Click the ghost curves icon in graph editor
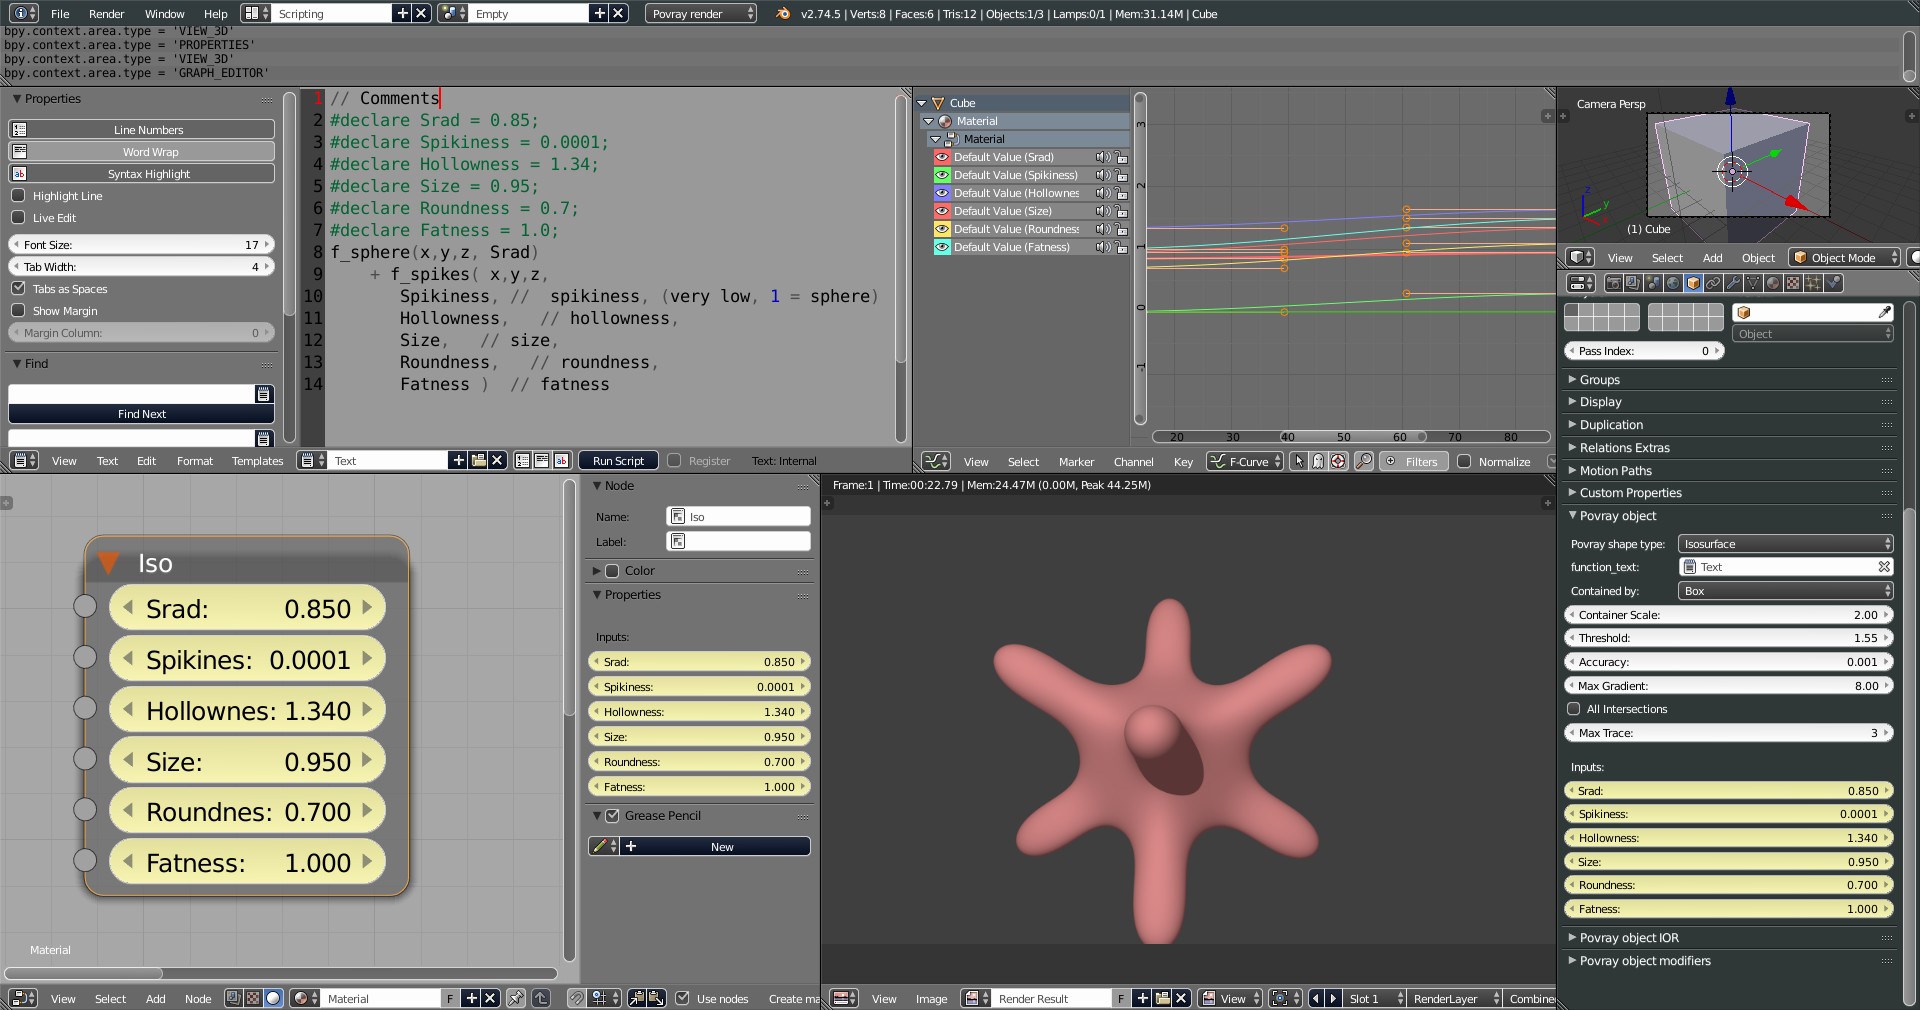Image resolution: width=1920 pixels, height=1010 pixels. point(1318,461)
